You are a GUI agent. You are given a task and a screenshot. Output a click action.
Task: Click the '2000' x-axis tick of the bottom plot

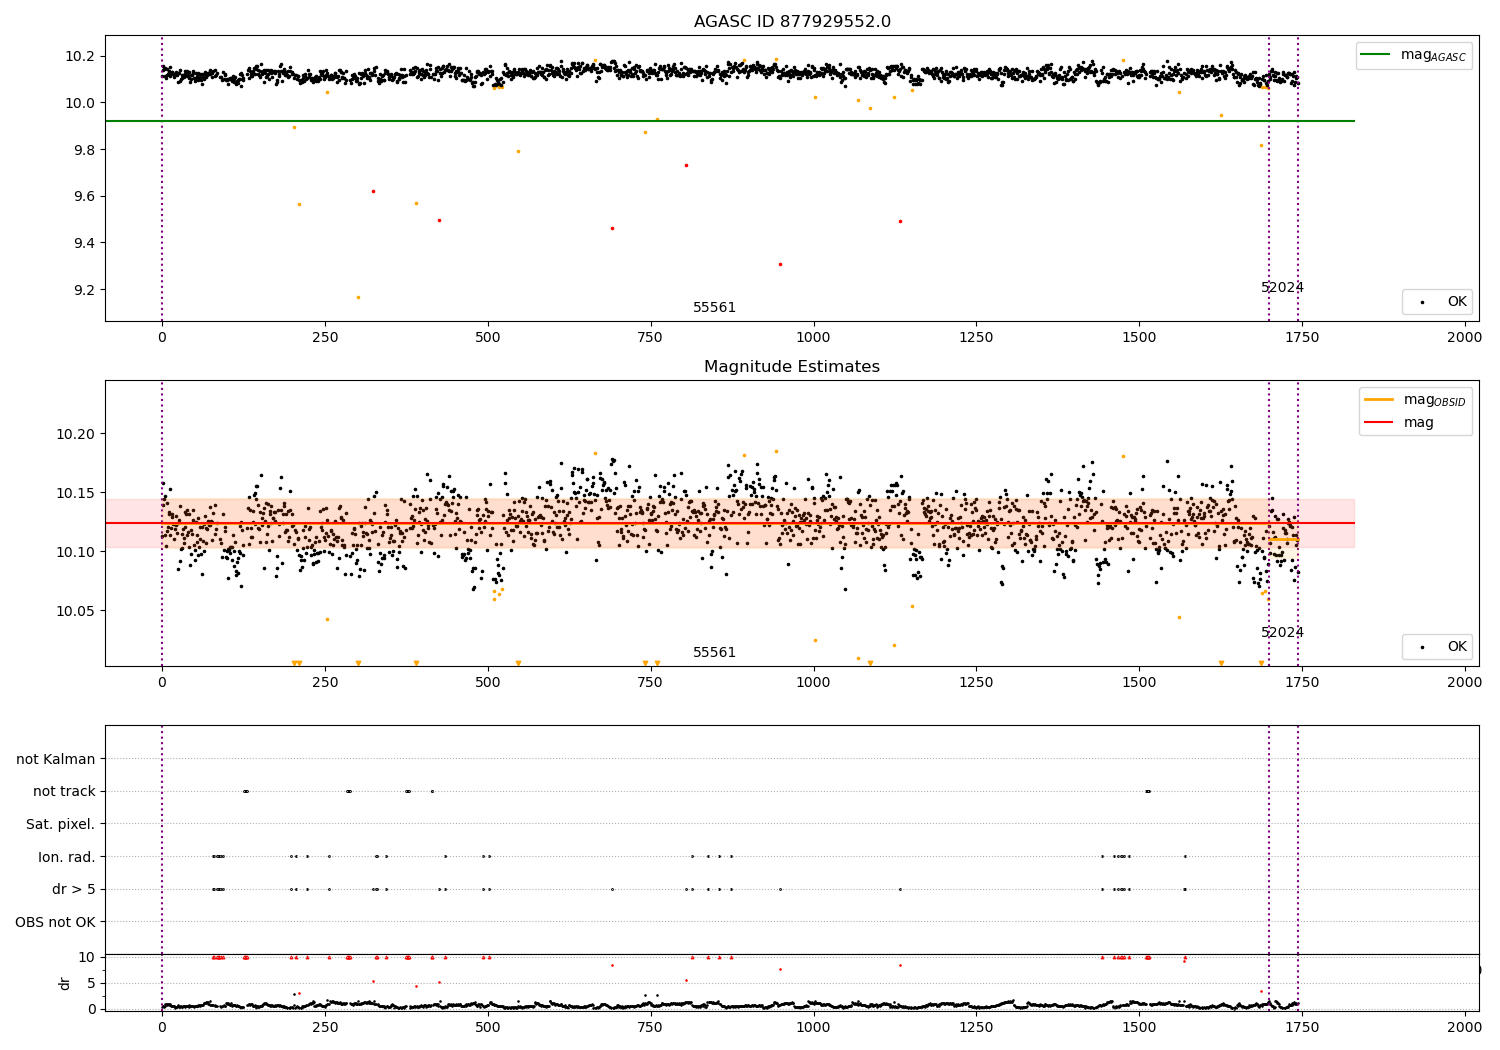[1465, 1027]
